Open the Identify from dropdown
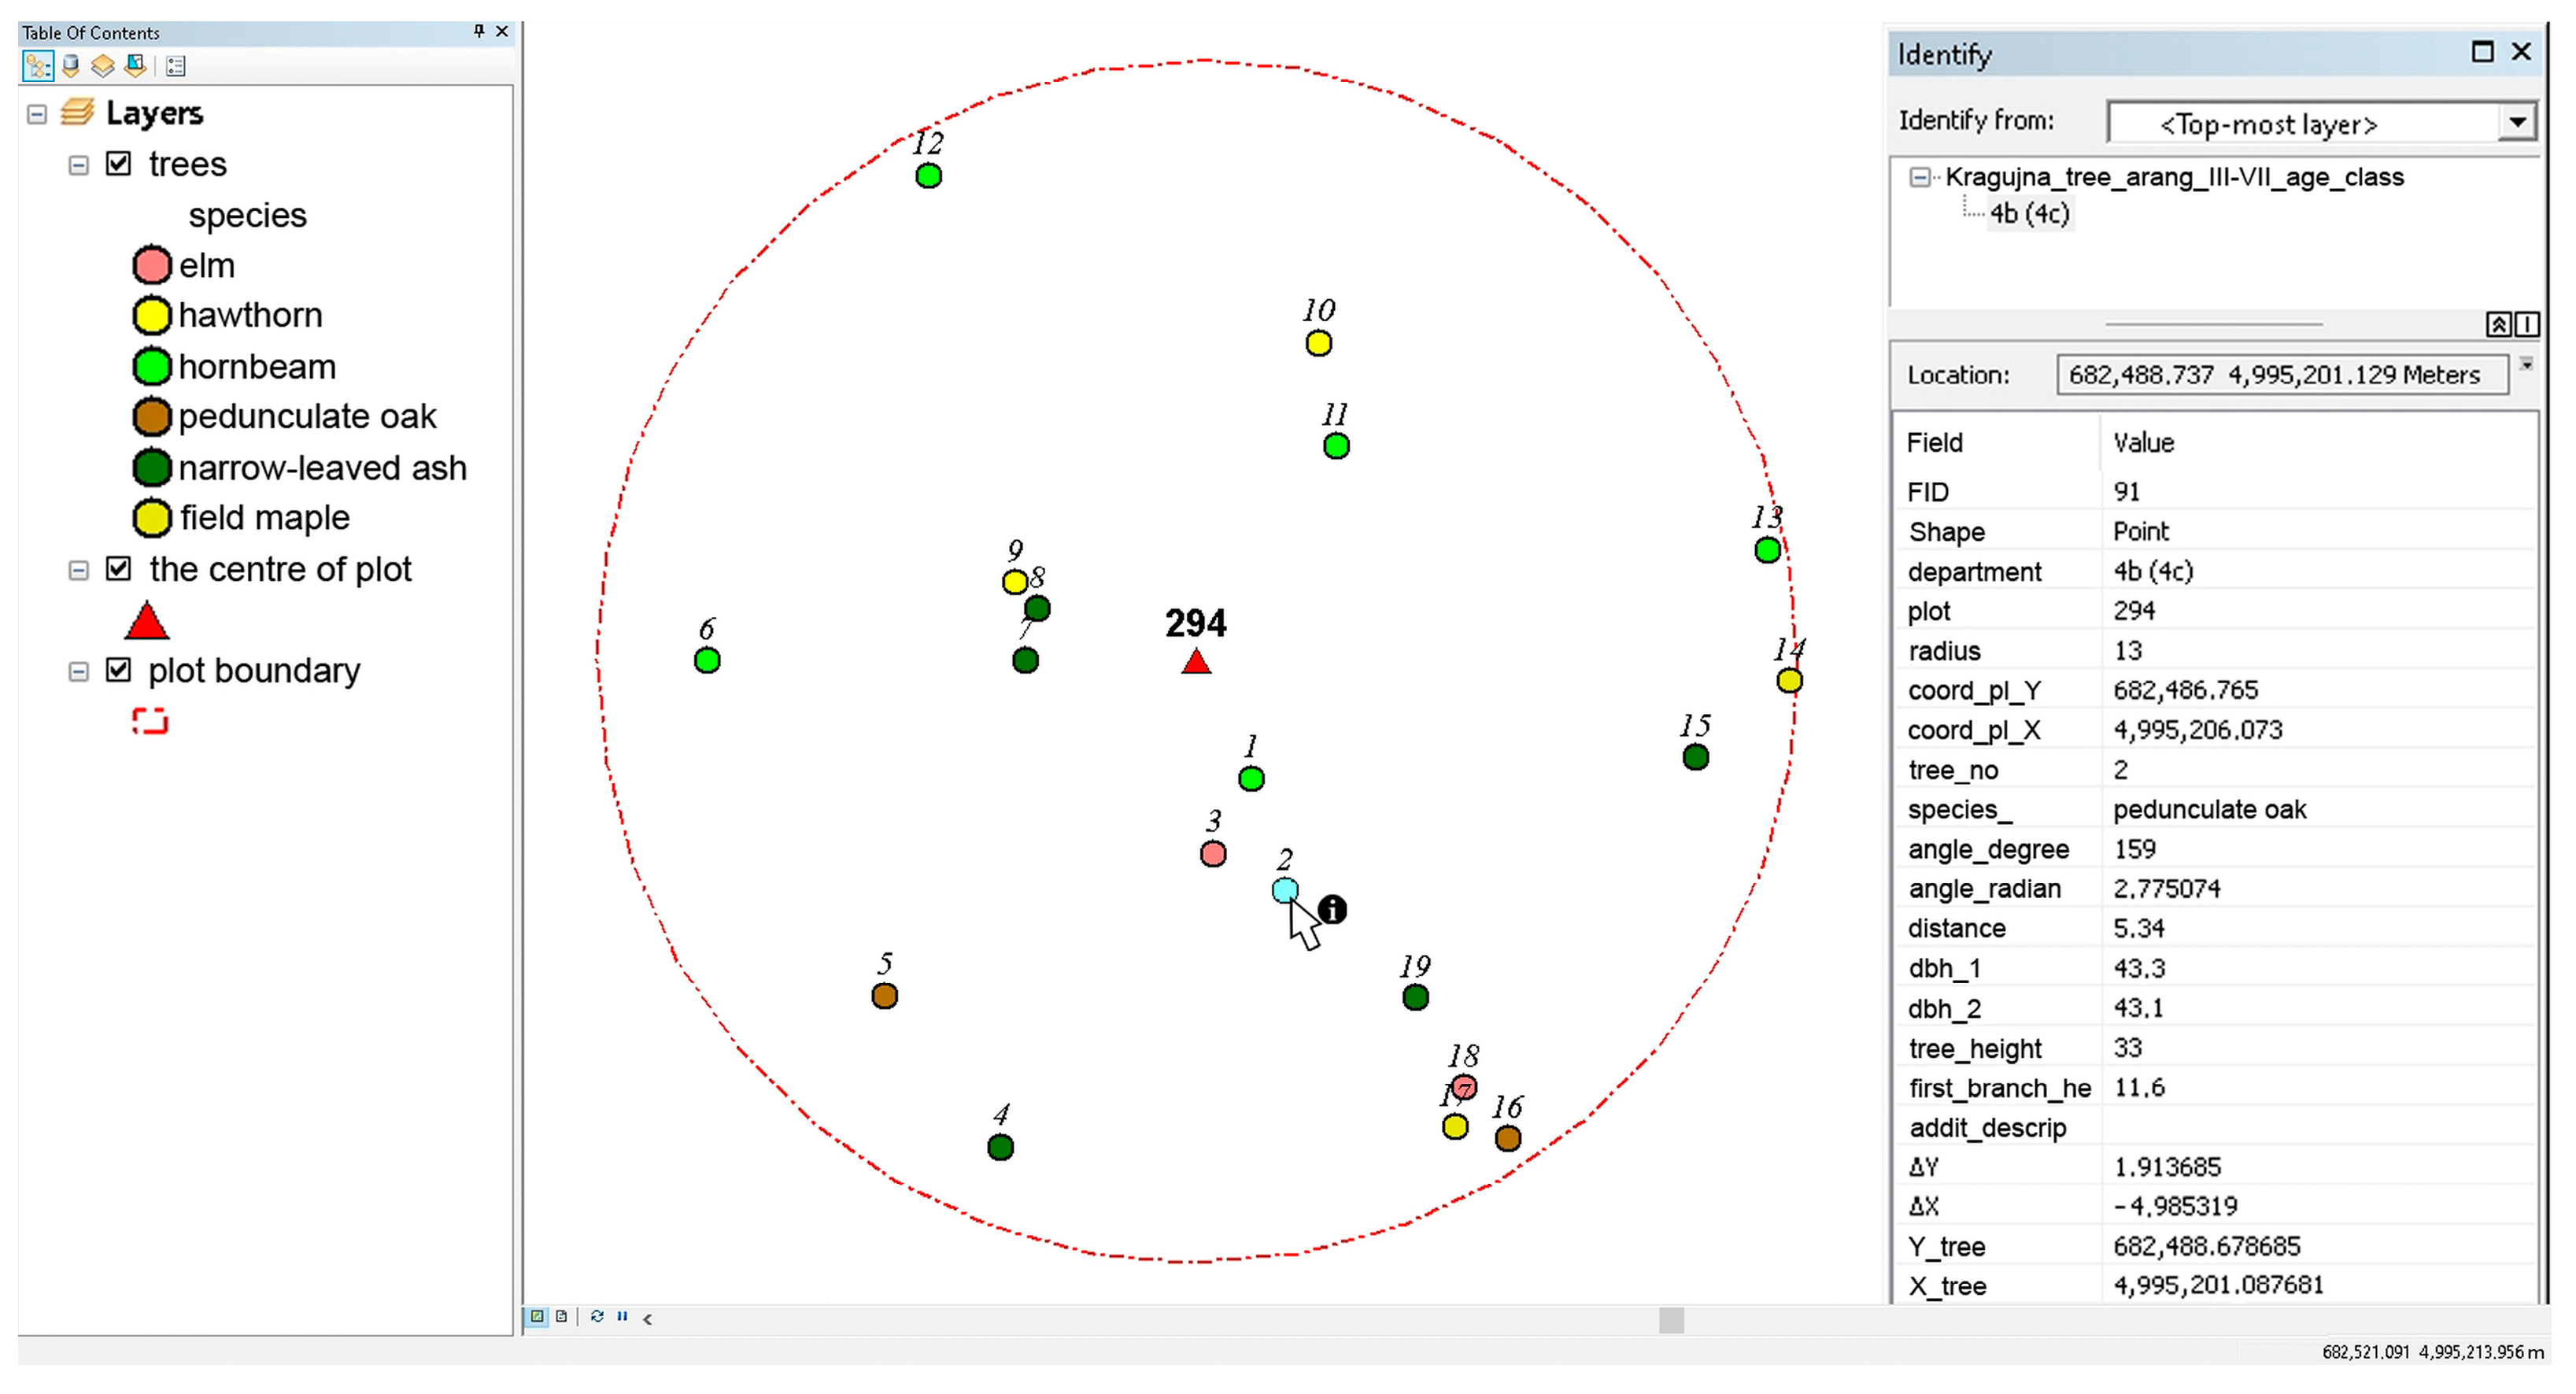 [x=2517, y=123]
